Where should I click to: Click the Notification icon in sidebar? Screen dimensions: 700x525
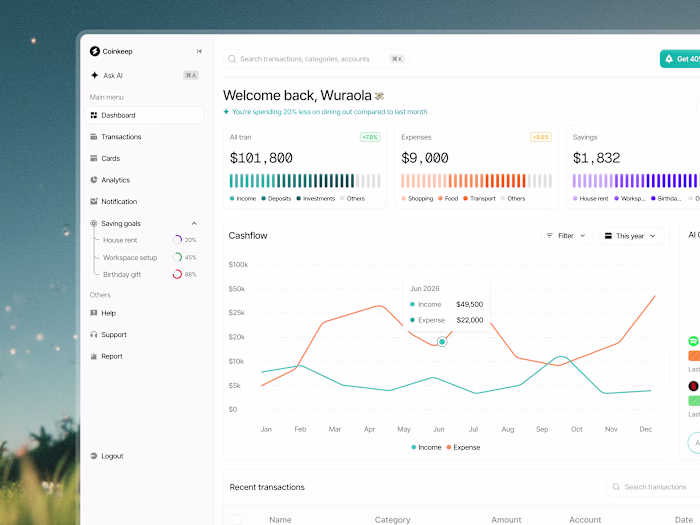[x=94, y=201]
